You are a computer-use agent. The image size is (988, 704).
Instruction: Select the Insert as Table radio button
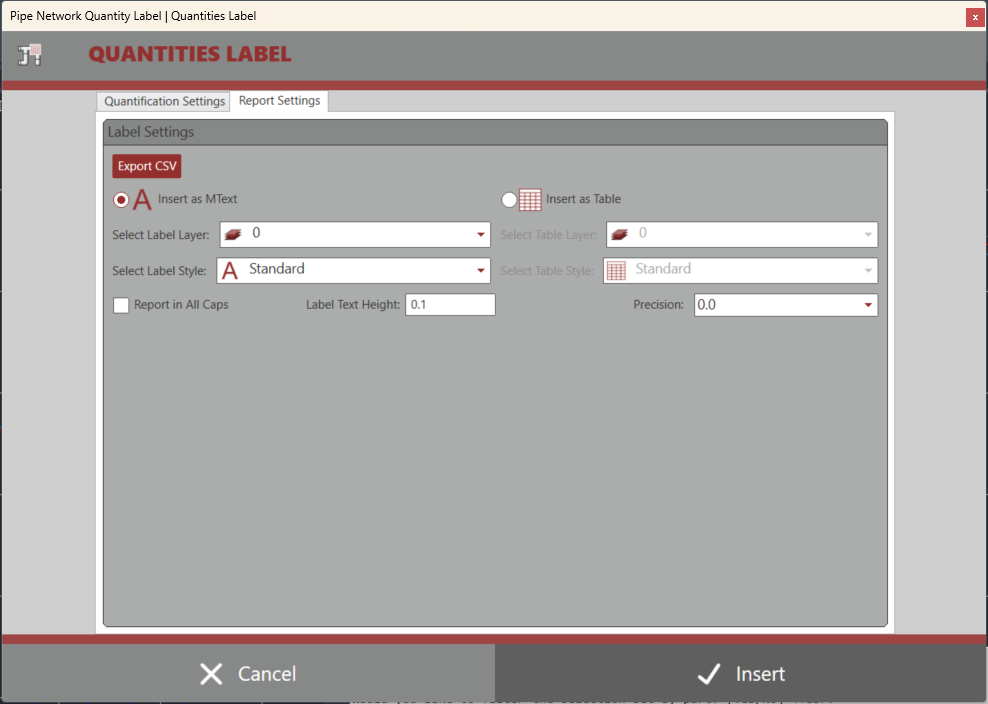click(509, 200)
